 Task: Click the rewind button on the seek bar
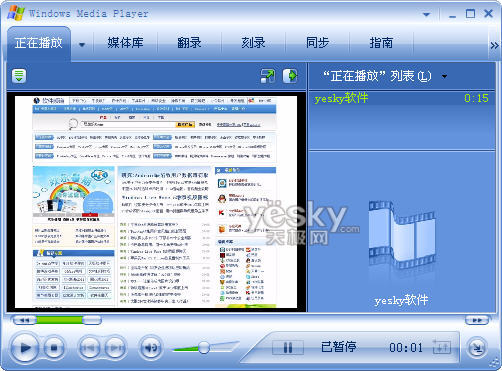point(24,320)
